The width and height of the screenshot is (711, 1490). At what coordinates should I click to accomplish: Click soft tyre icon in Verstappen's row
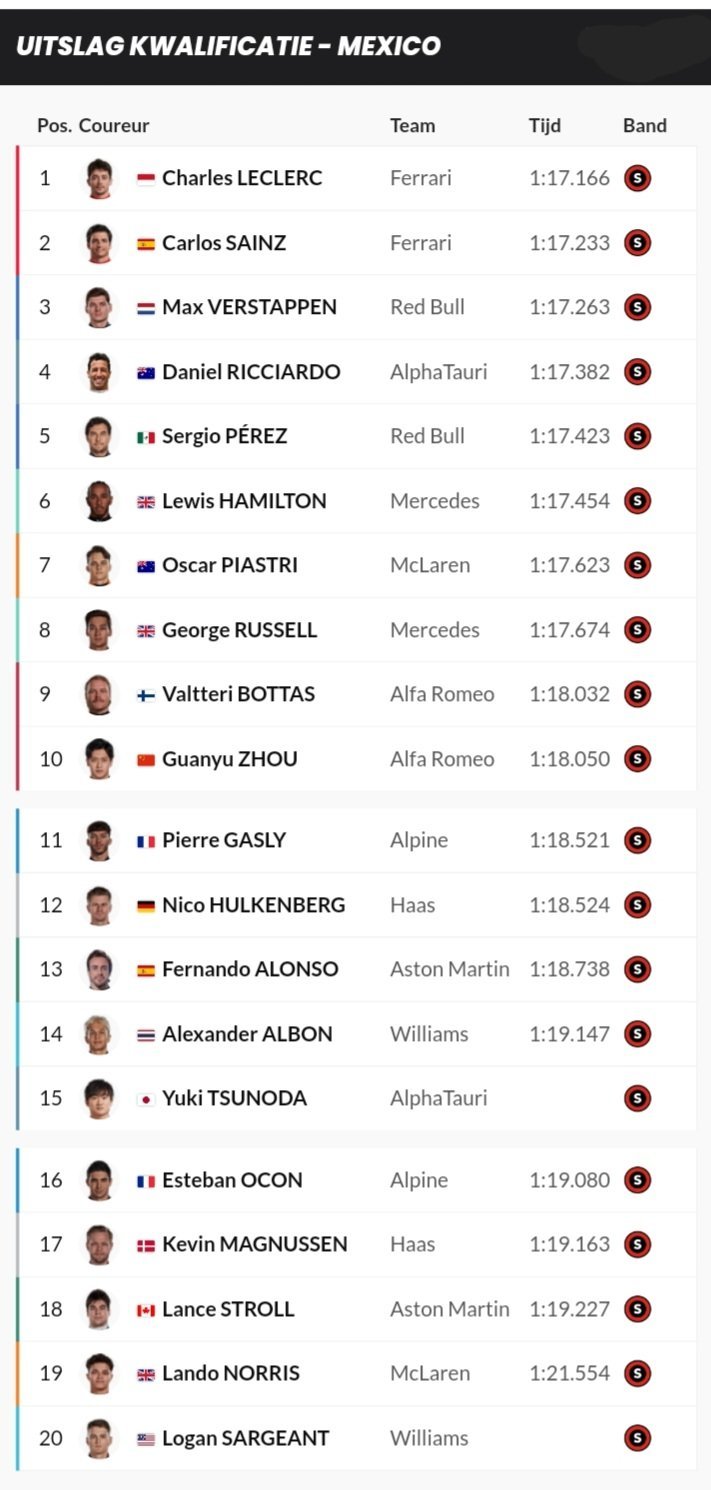point(637,307)
